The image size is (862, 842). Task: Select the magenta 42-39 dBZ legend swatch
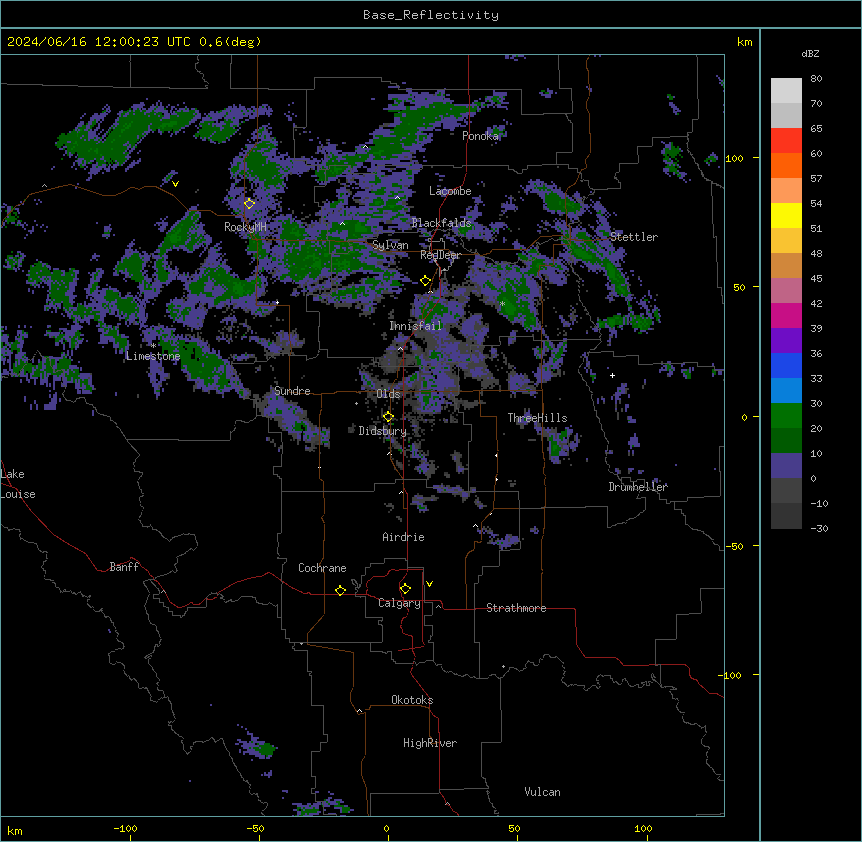[786, 315]
